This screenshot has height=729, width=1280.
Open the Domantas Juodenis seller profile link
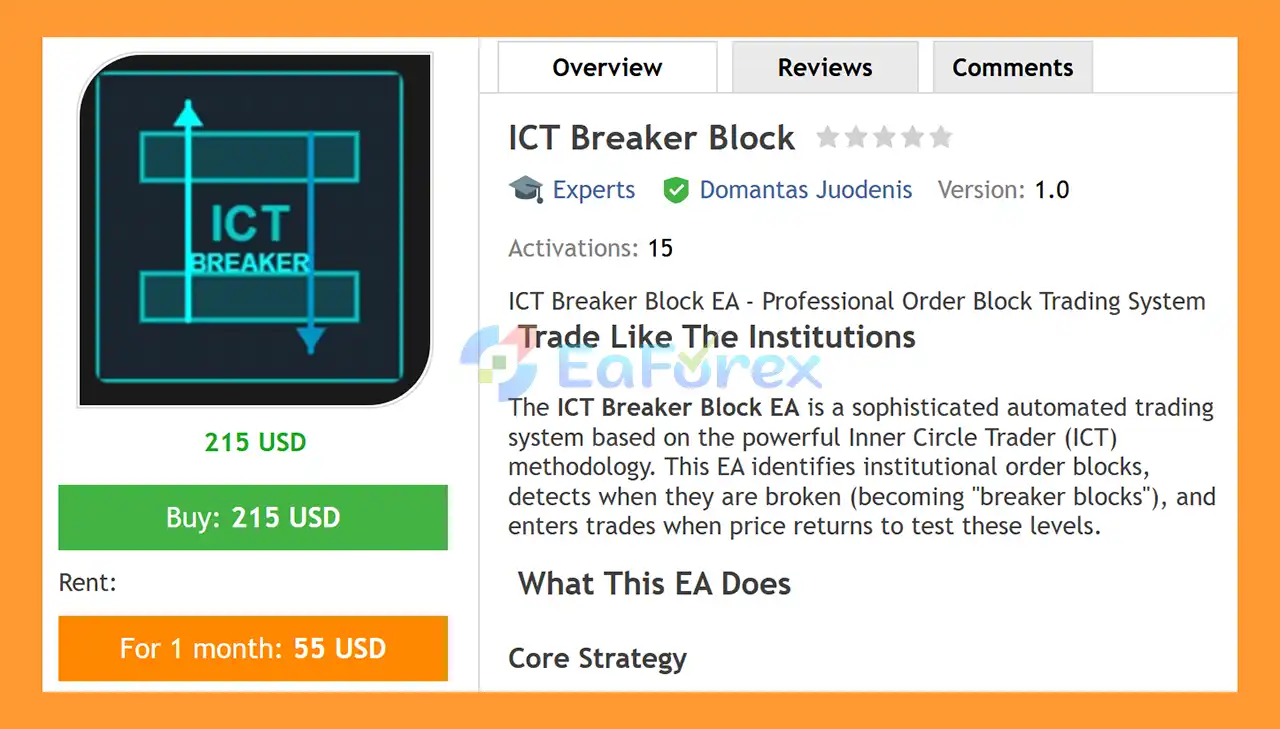pyautogui.click(x=806, y=189)
